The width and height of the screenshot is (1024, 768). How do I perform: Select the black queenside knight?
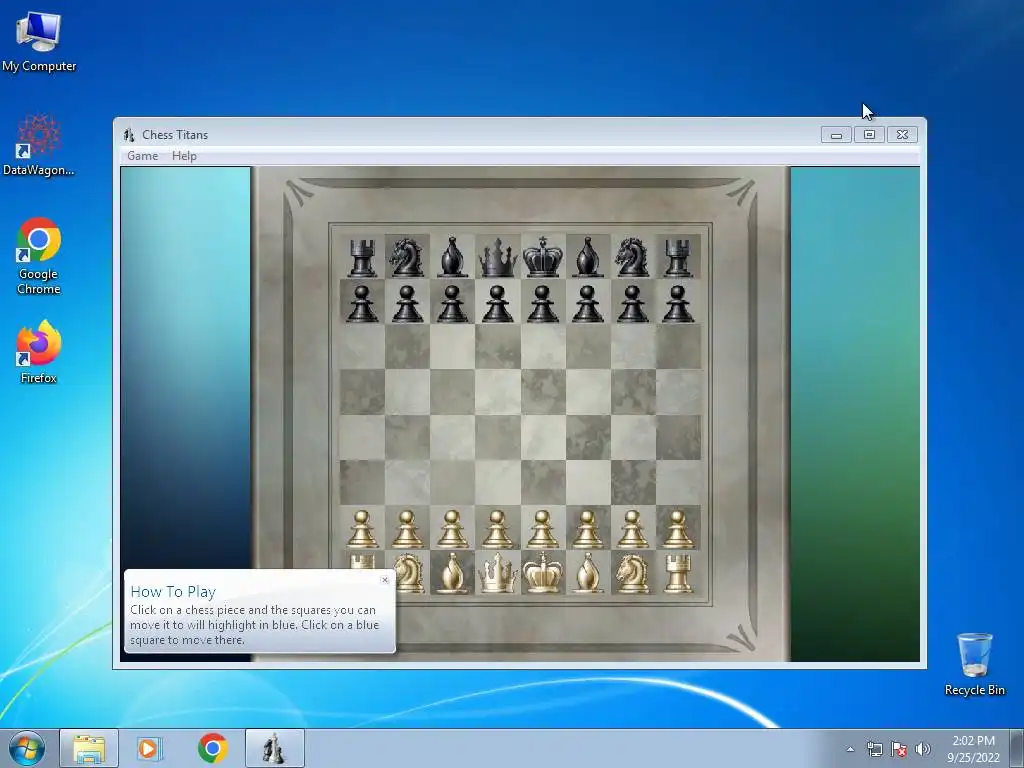coord(407,257)
